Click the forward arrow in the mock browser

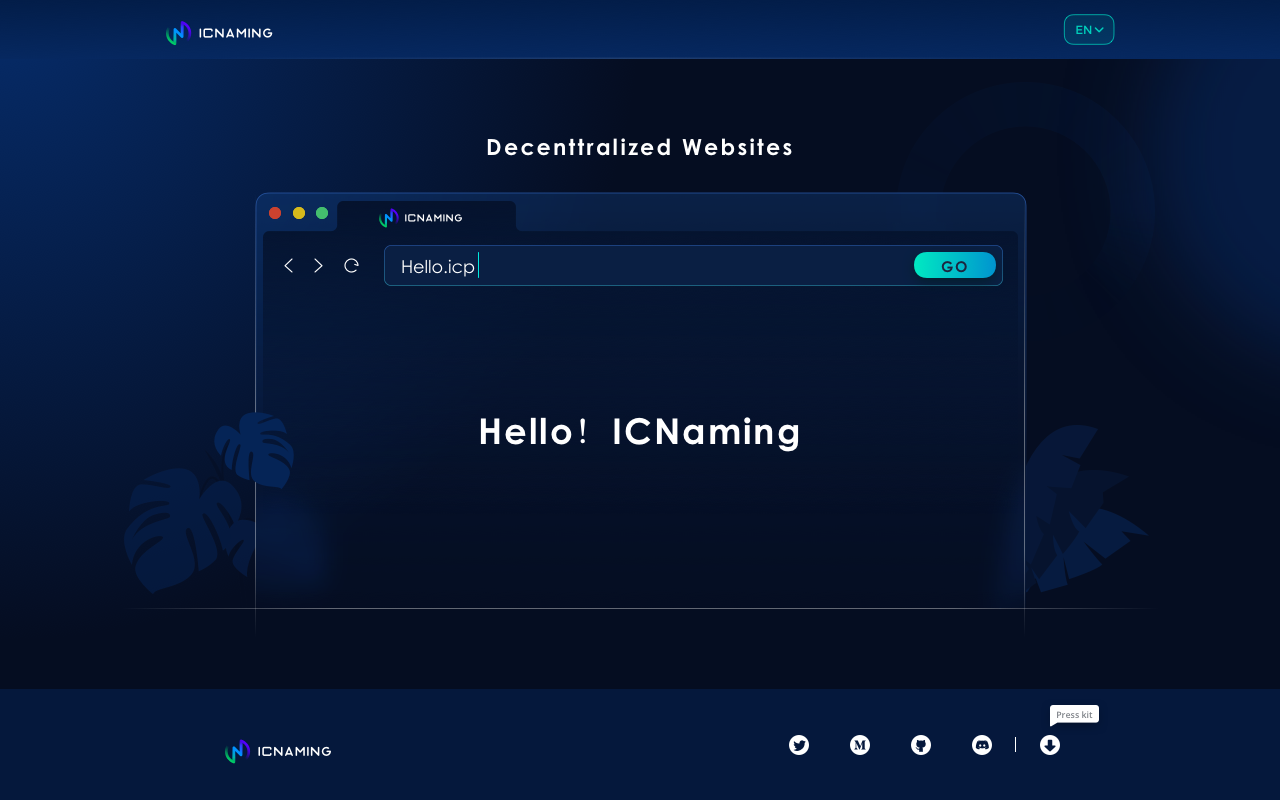318,265
